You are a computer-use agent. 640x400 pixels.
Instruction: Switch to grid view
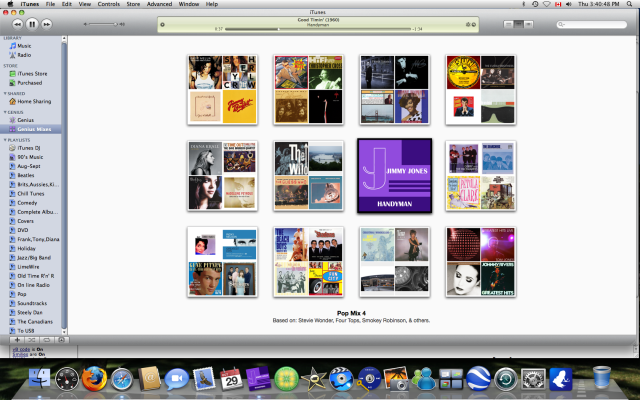[518, 24]
